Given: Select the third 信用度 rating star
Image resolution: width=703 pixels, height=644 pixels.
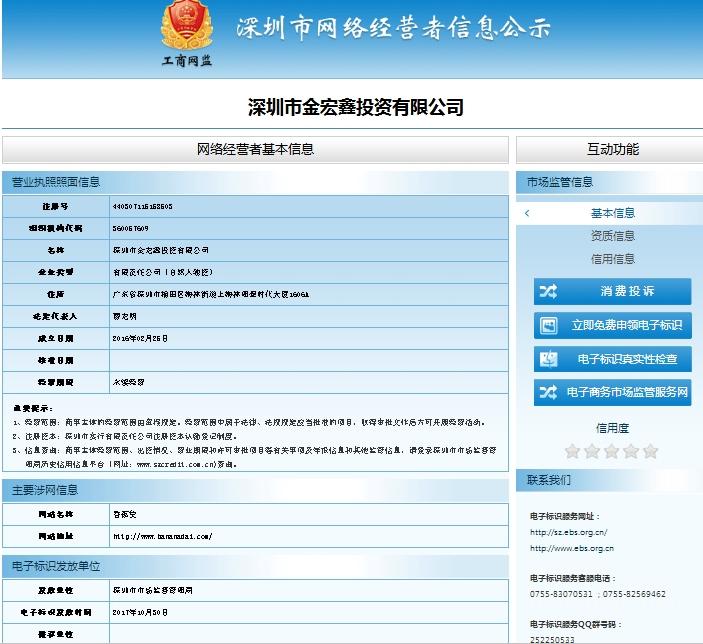Looking at the screenshot, I should tap(612, 451).
